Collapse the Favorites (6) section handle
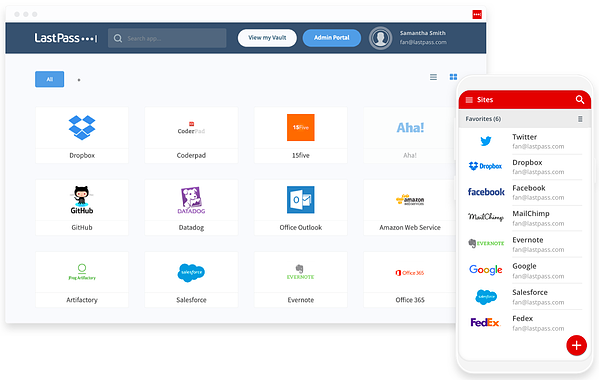Image resolution: width=599 pixels, height=380 pixels. coord(580,119)
